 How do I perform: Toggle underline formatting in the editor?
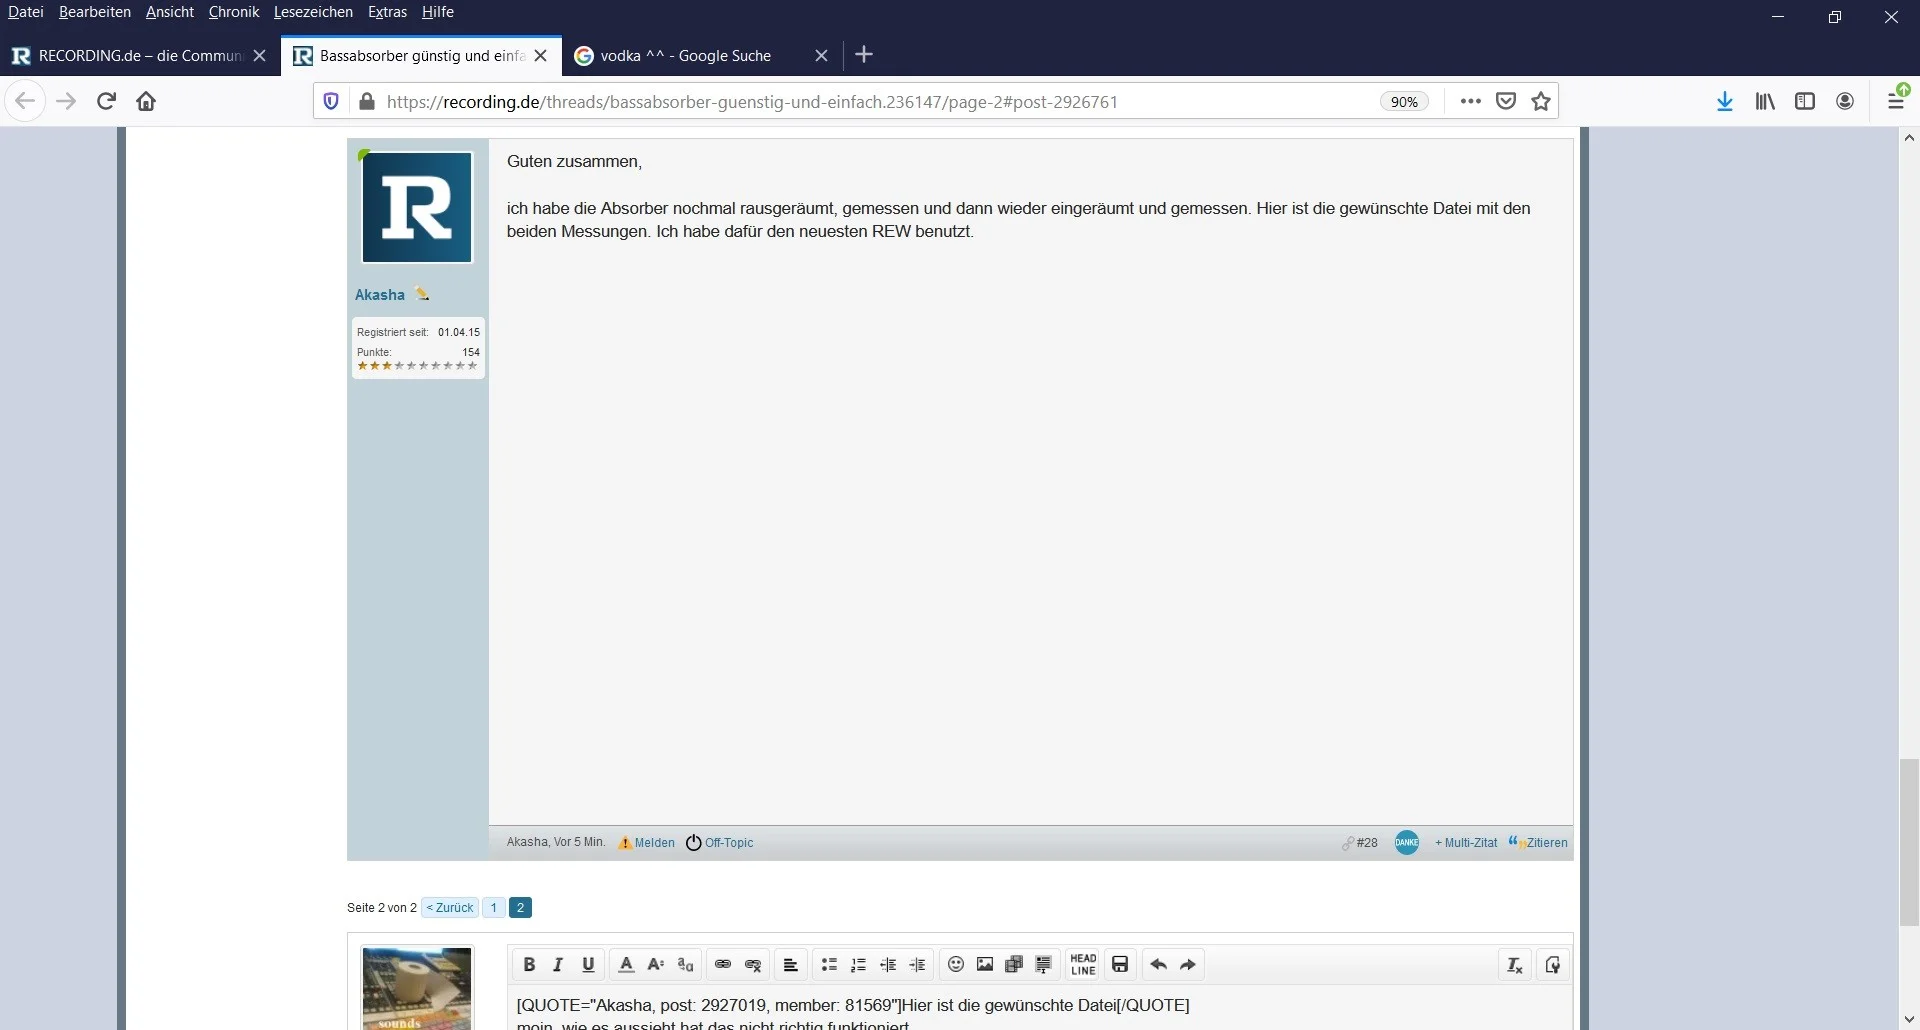(588, 965)
